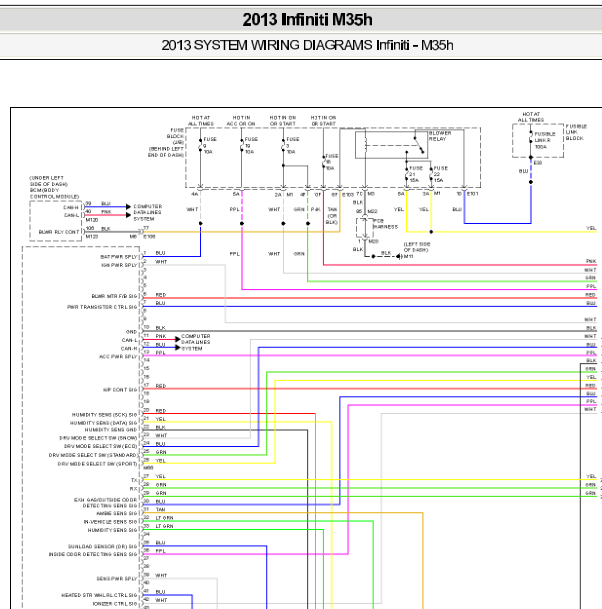Select the "HUMIDITY SENS GND" label
Viewport: 602px width, 609px height.
111,430
